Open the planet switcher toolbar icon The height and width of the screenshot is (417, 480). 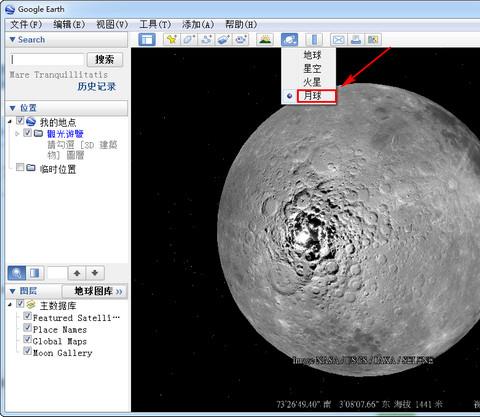click(289, 40)
